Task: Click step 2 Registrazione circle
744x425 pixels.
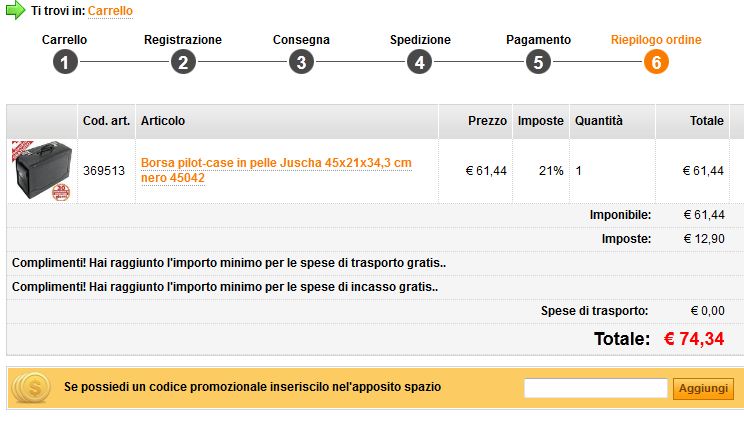Action: coord(182,62)
